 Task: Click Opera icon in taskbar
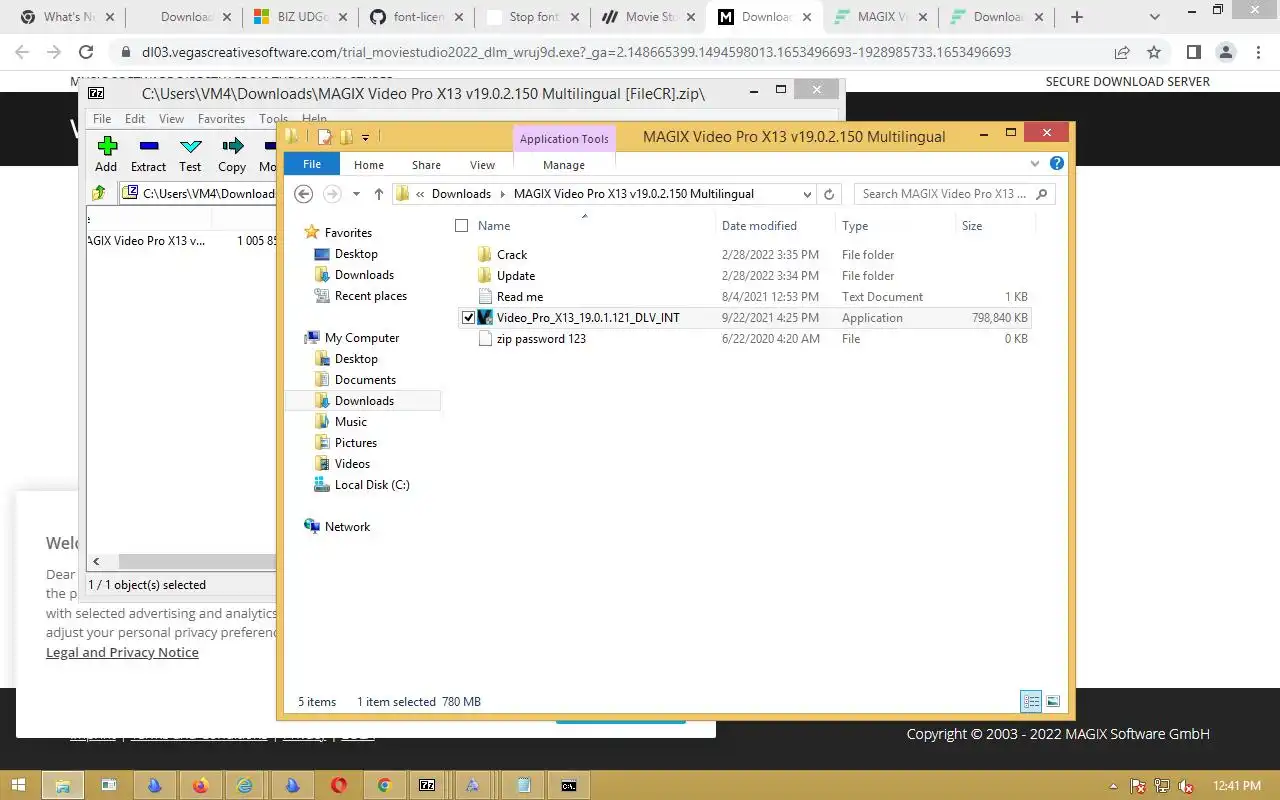click(x=338, y=786)
